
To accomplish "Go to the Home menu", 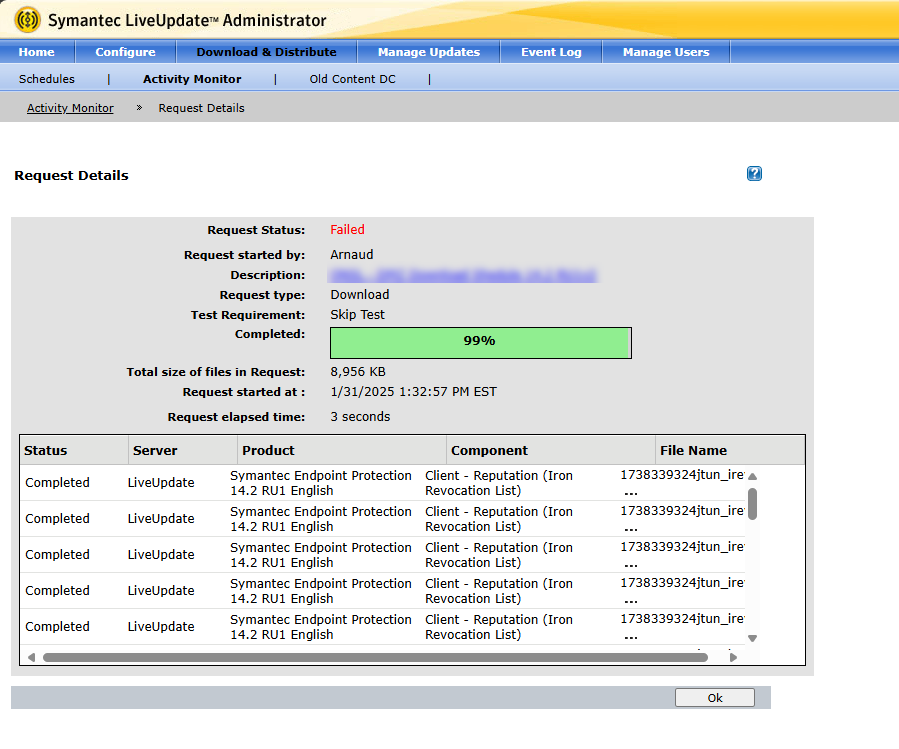I will [37, 52].
